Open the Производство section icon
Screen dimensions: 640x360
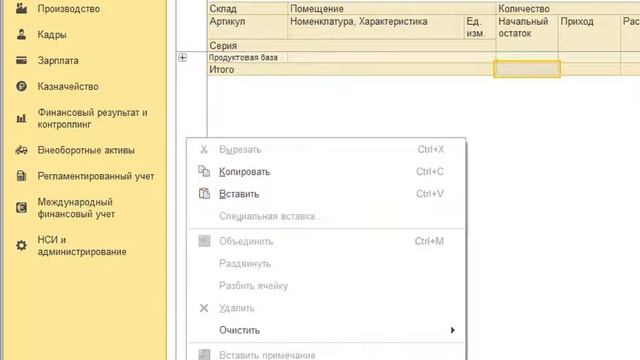[x=21, y=8]
